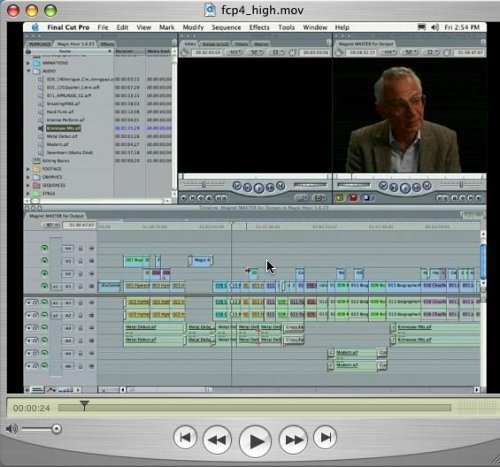This screenshot has width=500, height=467.
Task: Toggle audible control for track A4
Action: [x=44, y=340]
